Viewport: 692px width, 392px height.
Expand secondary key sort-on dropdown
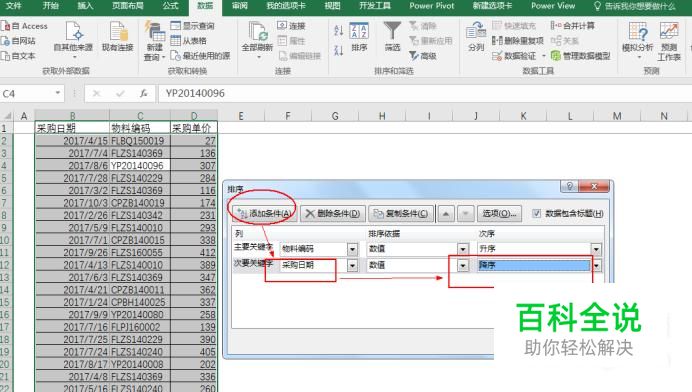[x=463, y=265]
